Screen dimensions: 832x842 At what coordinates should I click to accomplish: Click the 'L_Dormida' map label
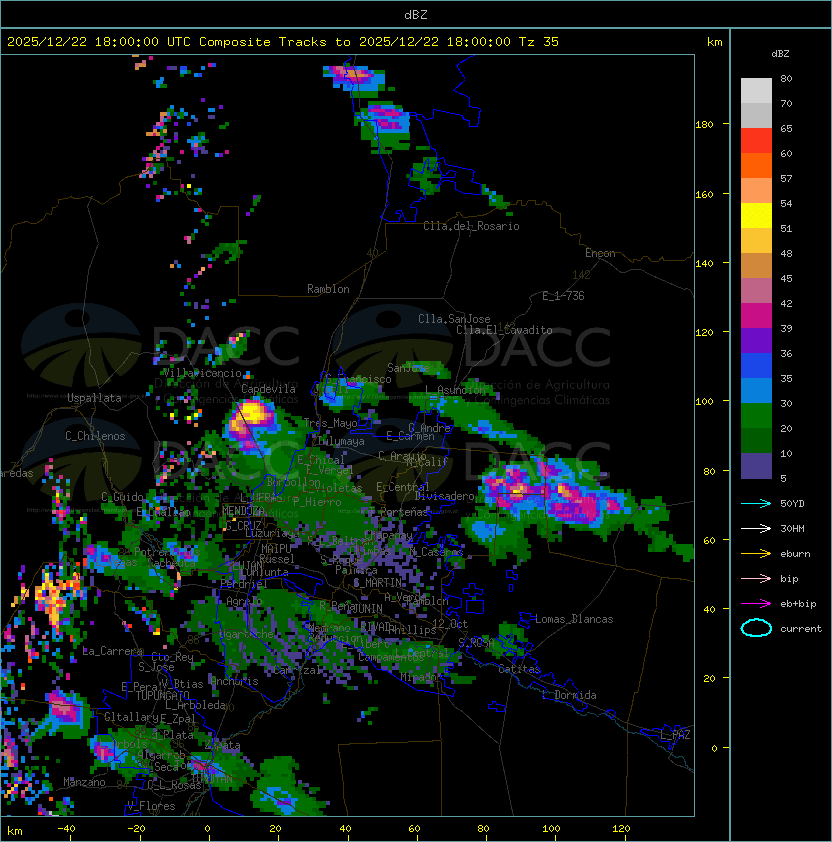(x=569, y=695)
